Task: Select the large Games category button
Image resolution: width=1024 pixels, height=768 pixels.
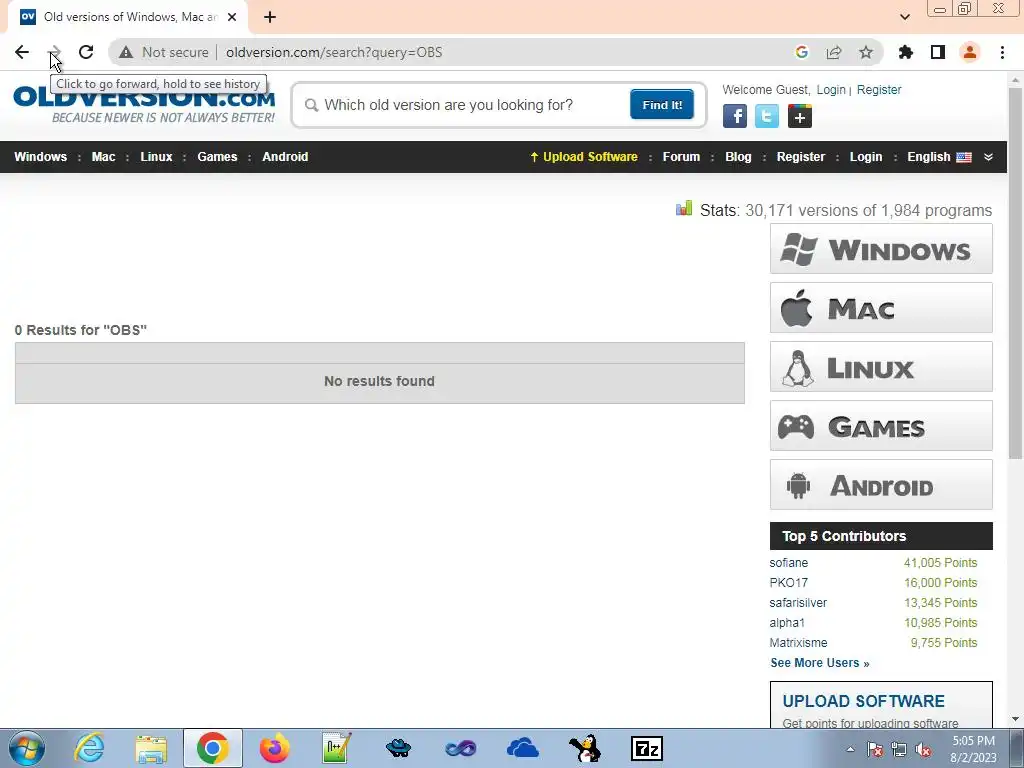Action: click(881, 426)
